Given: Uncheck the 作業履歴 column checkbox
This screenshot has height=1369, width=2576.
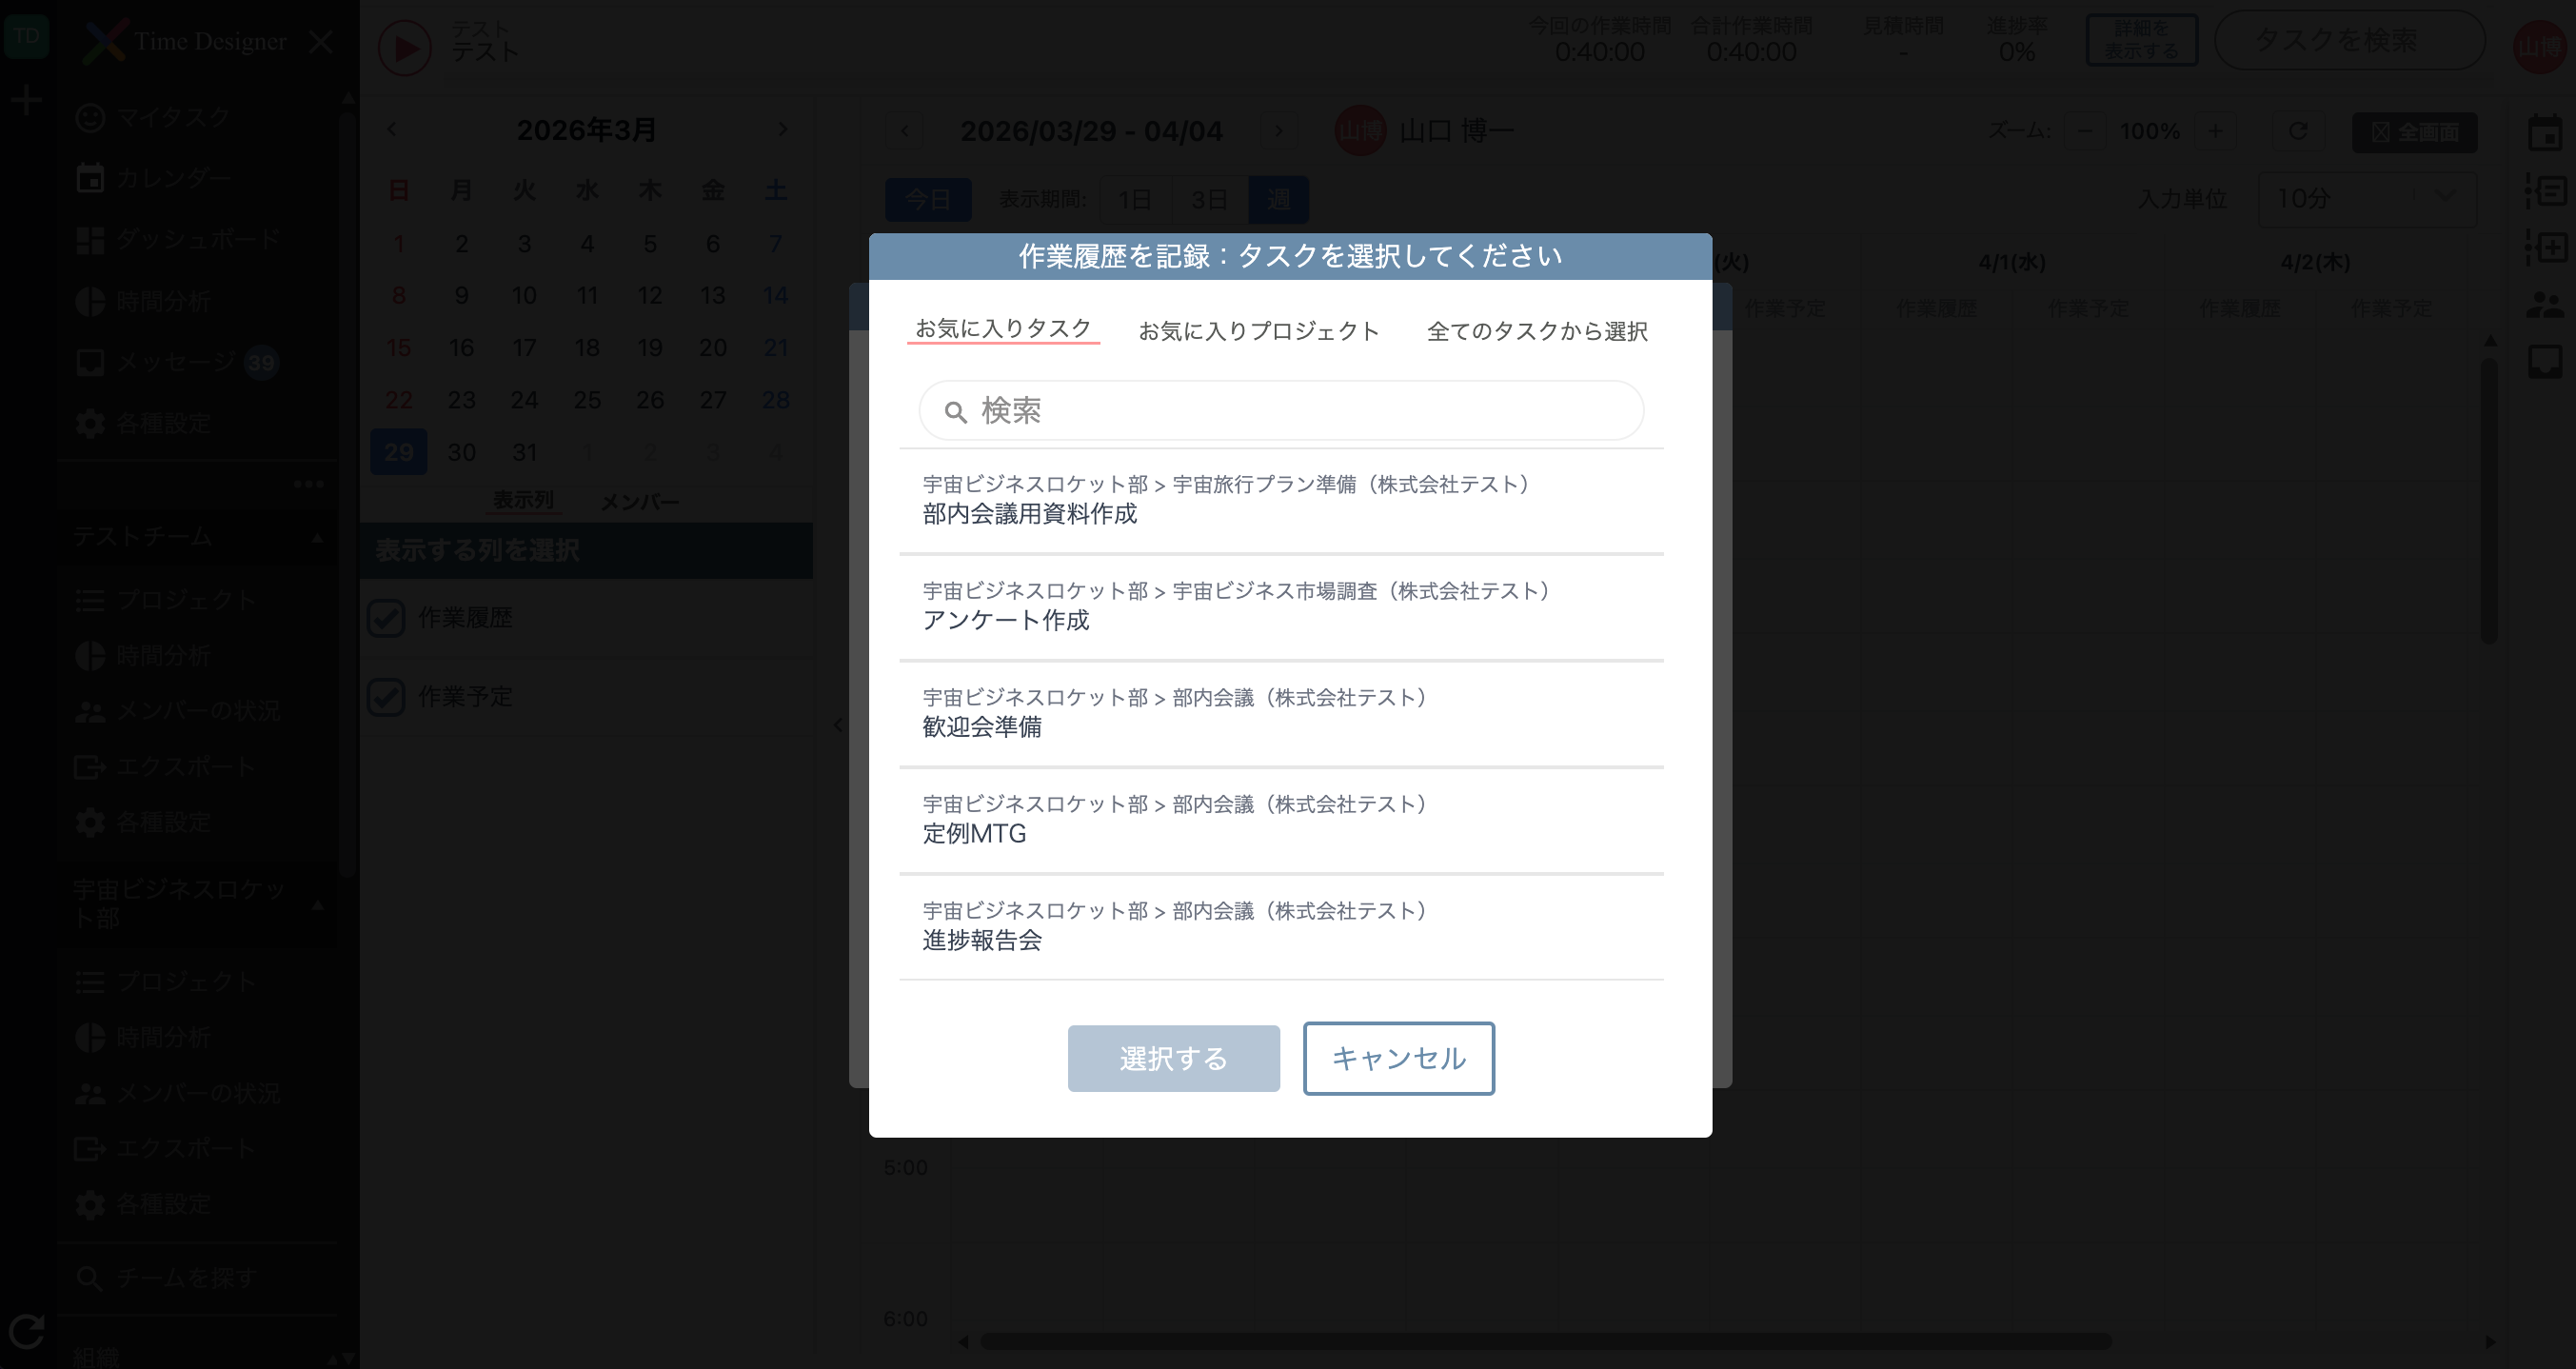Looking at the screenshot, I should click(386, 618).
